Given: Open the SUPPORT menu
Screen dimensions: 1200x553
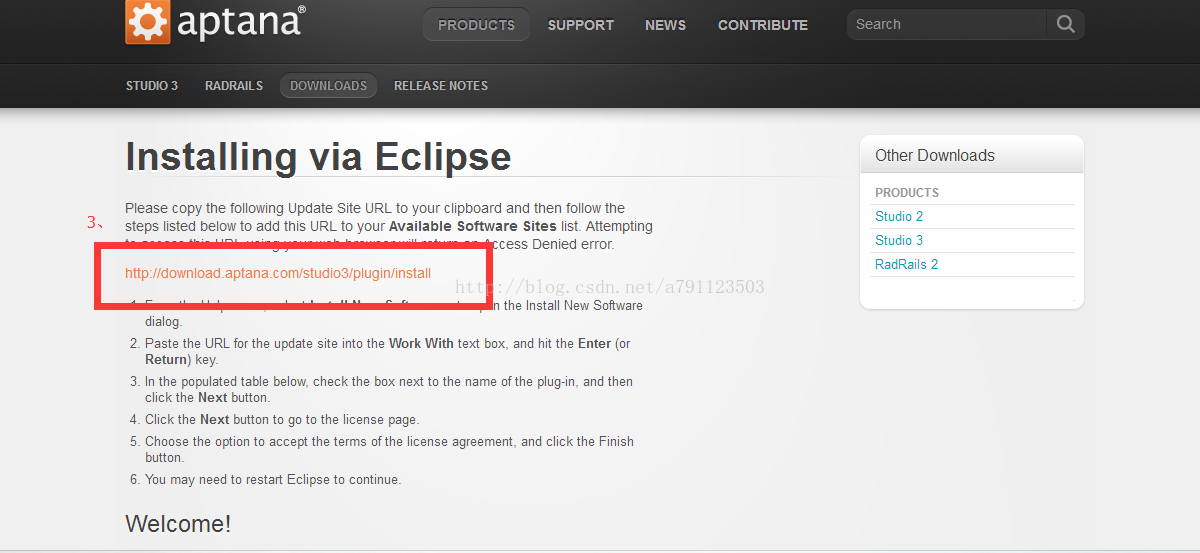Looking at the screenshot, I should click(581, 25).
